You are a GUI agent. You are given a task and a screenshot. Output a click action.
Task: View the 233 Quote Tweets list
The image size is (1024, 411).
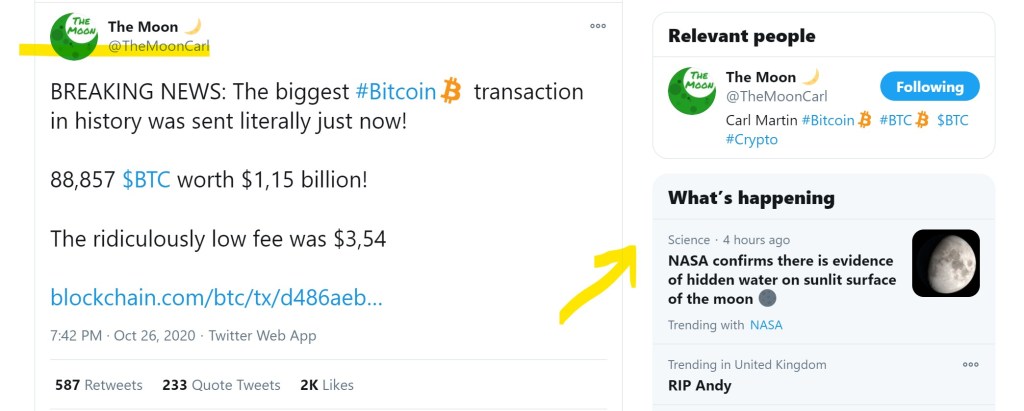point(221,385)
